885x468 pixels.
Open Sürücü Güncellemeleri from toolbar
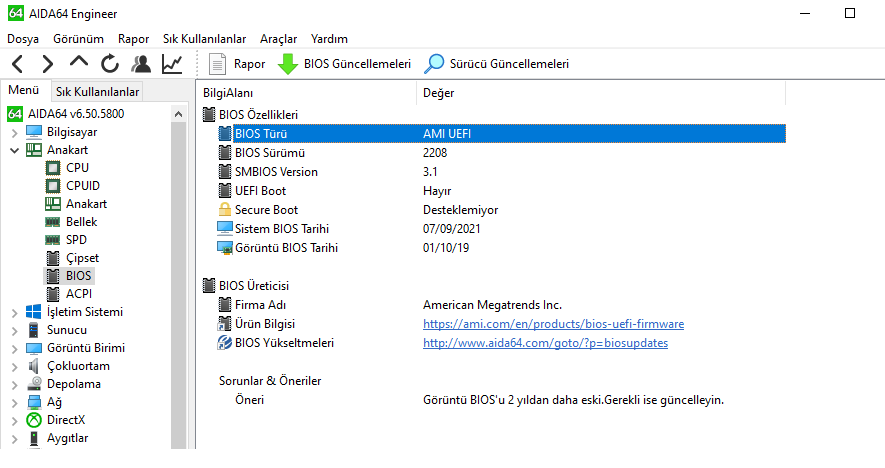click(x=497, y=64)
